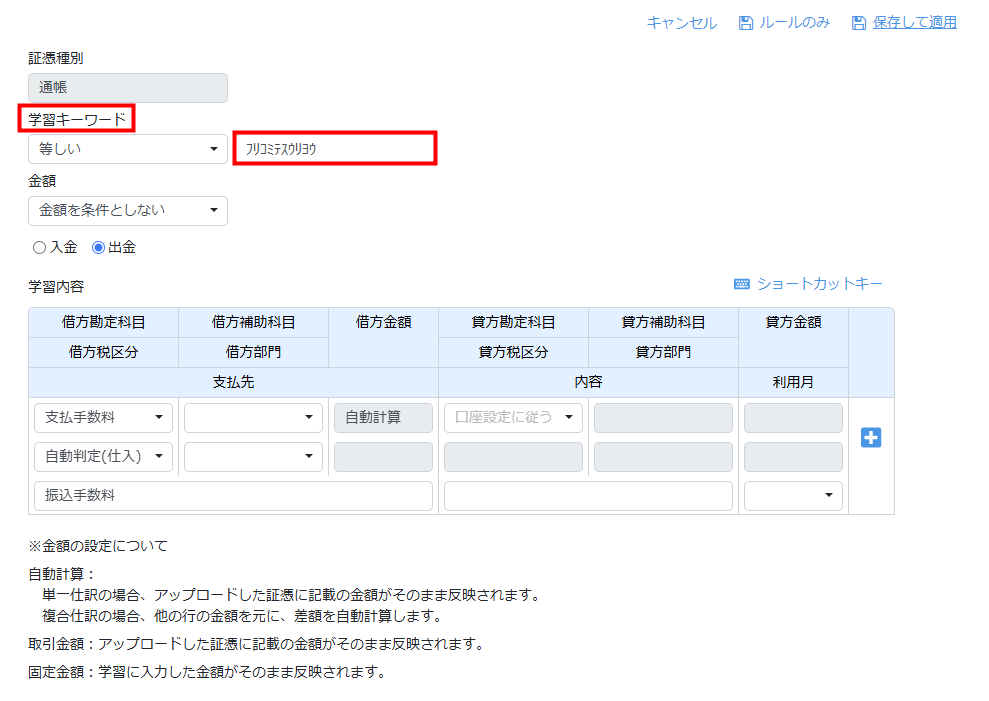This screenshot has width=989, height=701.
Task: Open the empty 借方部門 dropdown
Action: point(253,456)
